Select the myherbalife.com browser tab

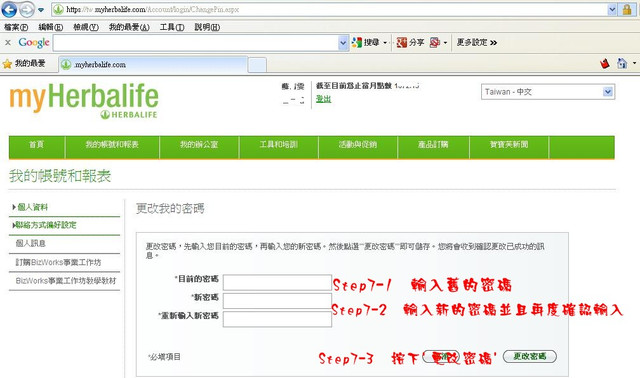pos(153,64)
